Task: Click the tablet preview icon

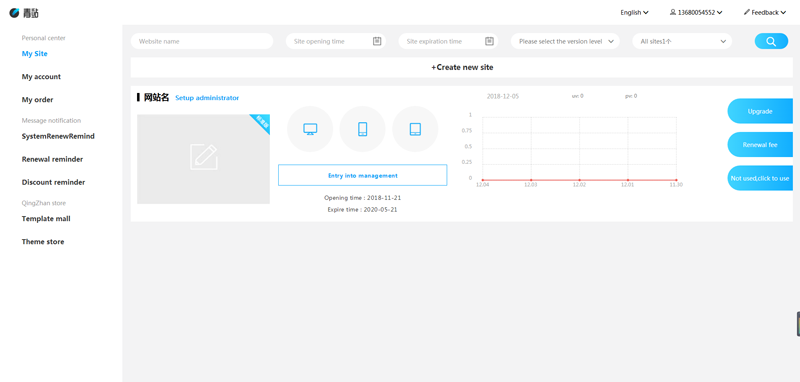Action: [415, 129]
